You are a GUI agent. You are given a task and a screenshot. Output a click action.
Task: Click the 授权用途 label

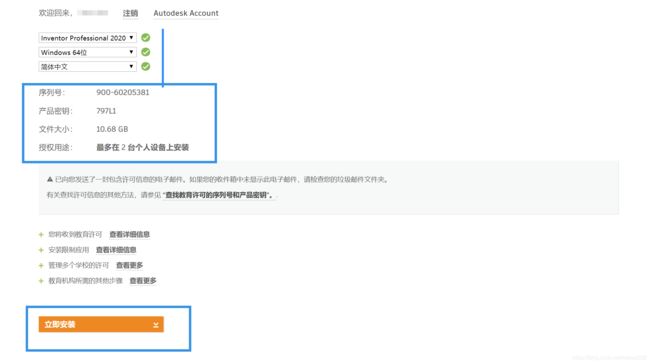(56, 147)
